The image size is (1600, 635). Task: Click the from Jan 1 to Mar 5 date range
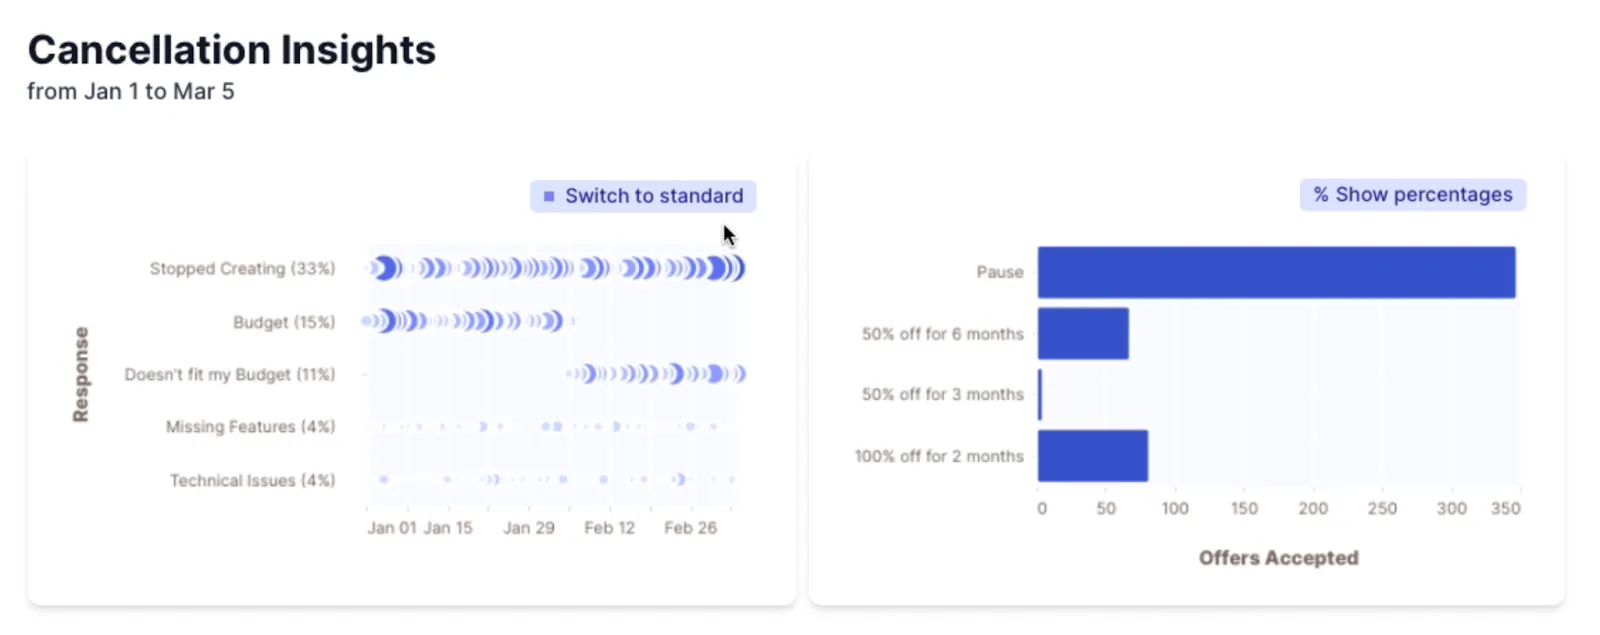point(130,91)
